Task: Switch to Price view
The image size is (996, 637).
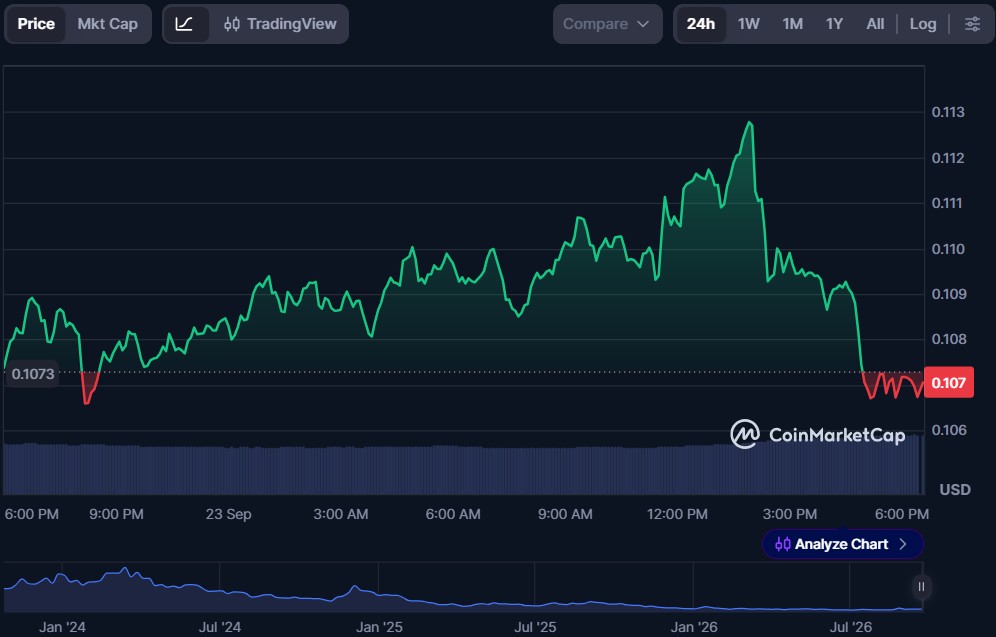Action: point(36,24)
